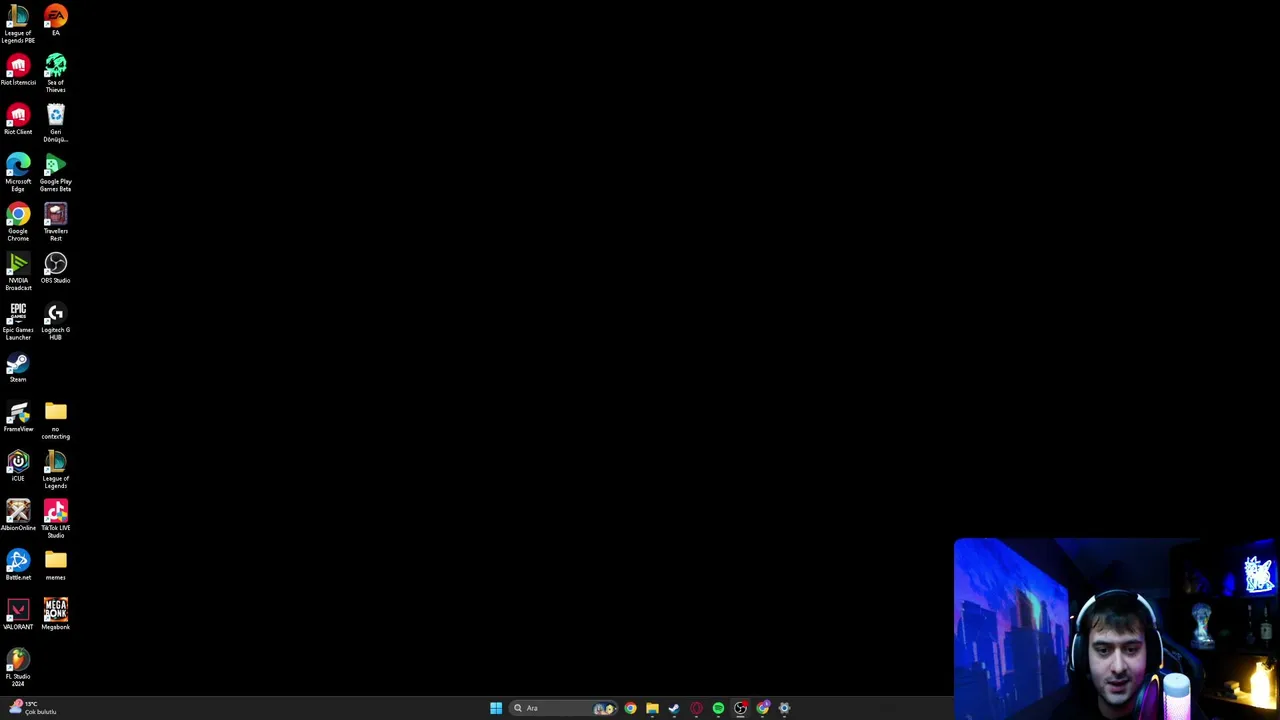
Task: Open File Explorer from the taskbar
Action: coord(652,708)
